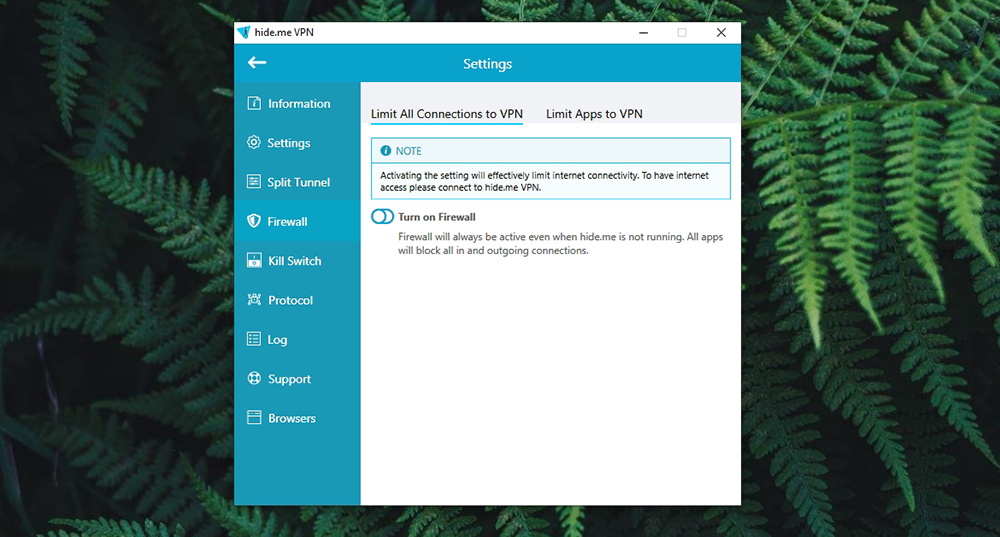1000x537 pixels.
Task: Click the Firewall shield icon
Action: pos(254,221)
